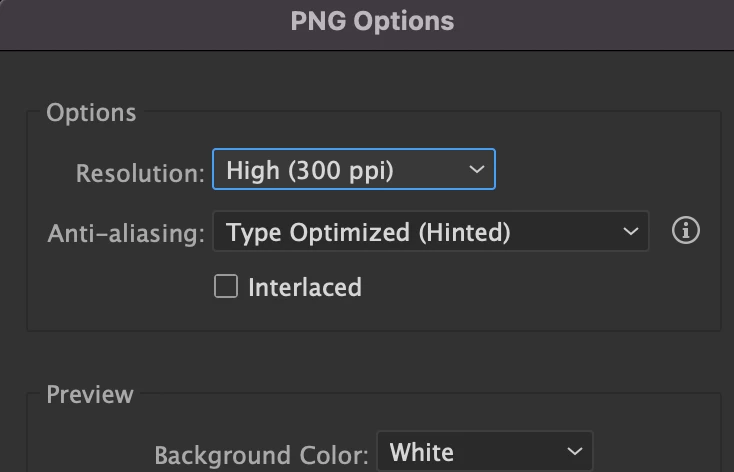This screenshot has width=734, height=472.
Task: Click the Background Color field label
Action: click(262, 455)
